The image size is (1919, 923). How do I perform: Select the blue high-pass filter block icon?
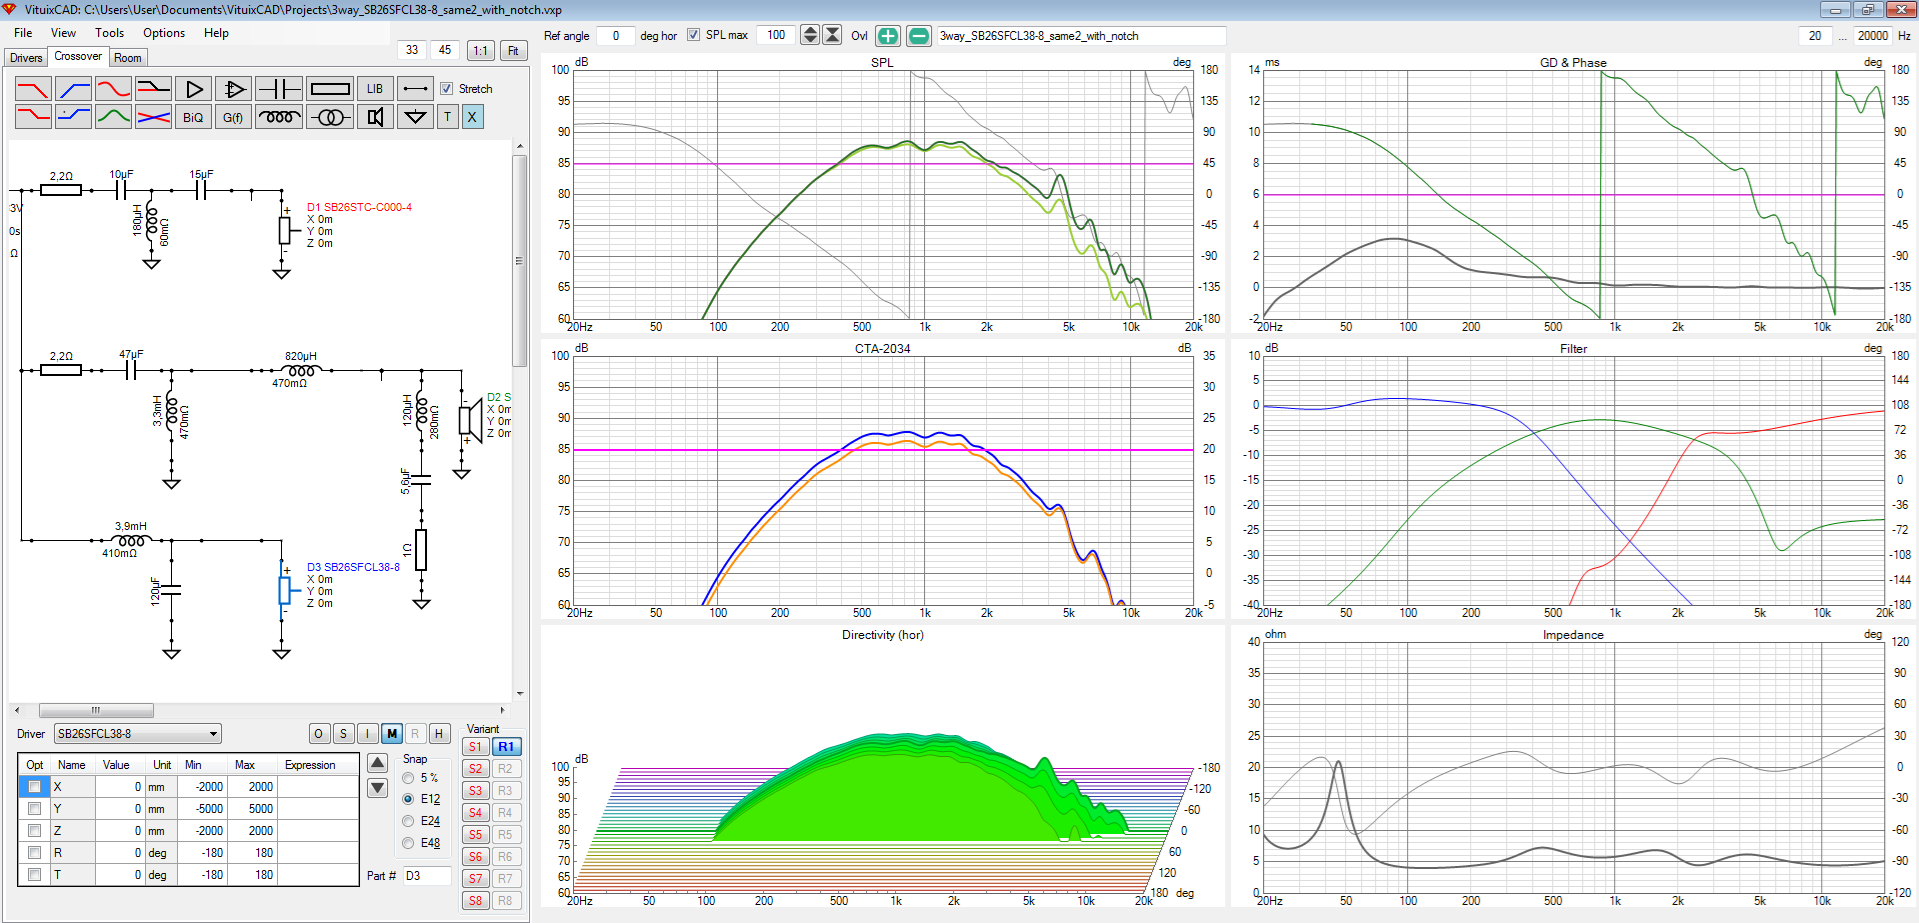click(73, 89)
